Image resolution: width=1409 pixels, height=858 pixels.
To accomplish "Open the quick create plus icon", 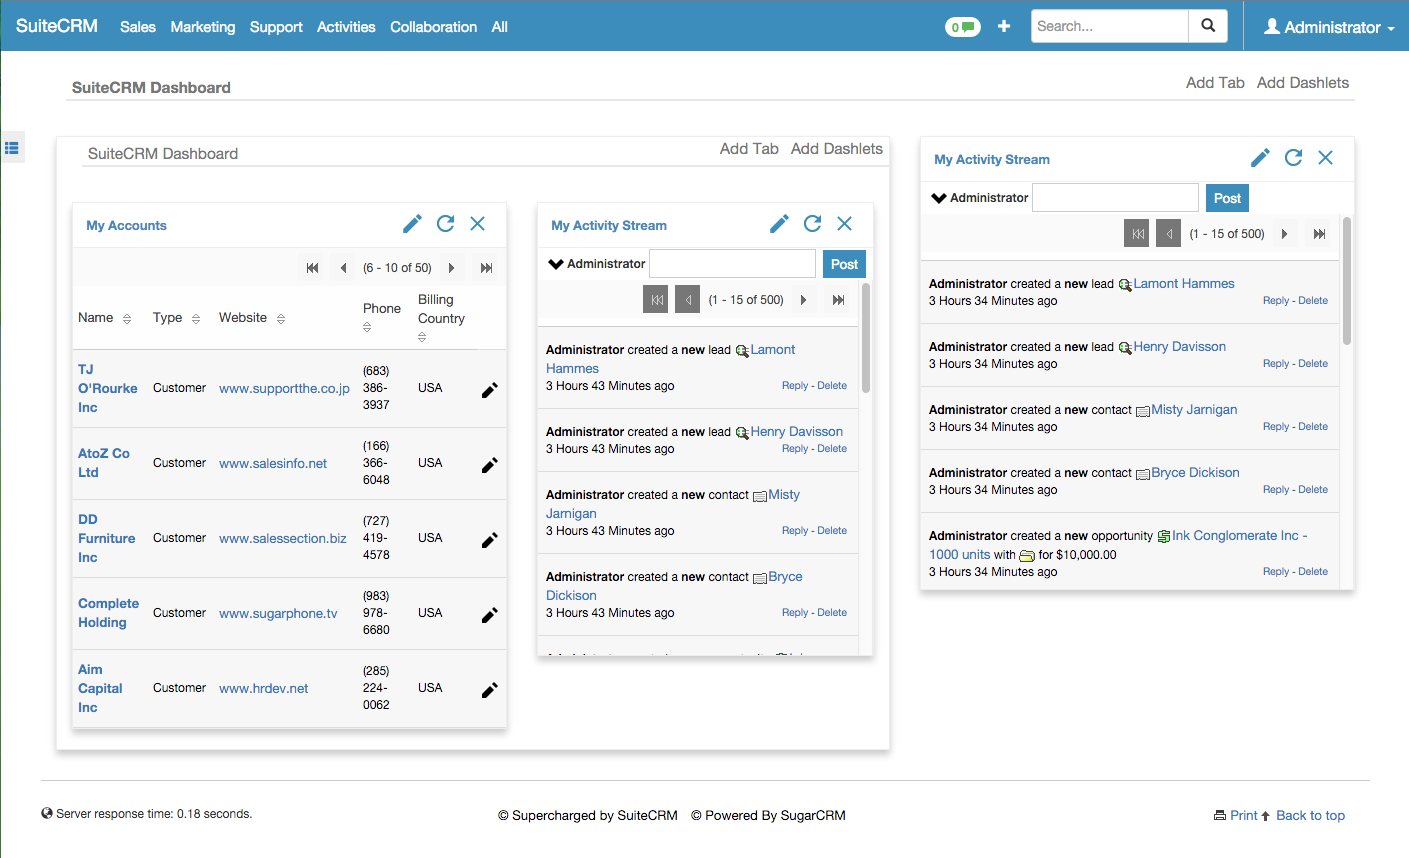I will pyautogui.click(x=1004, y=26).
